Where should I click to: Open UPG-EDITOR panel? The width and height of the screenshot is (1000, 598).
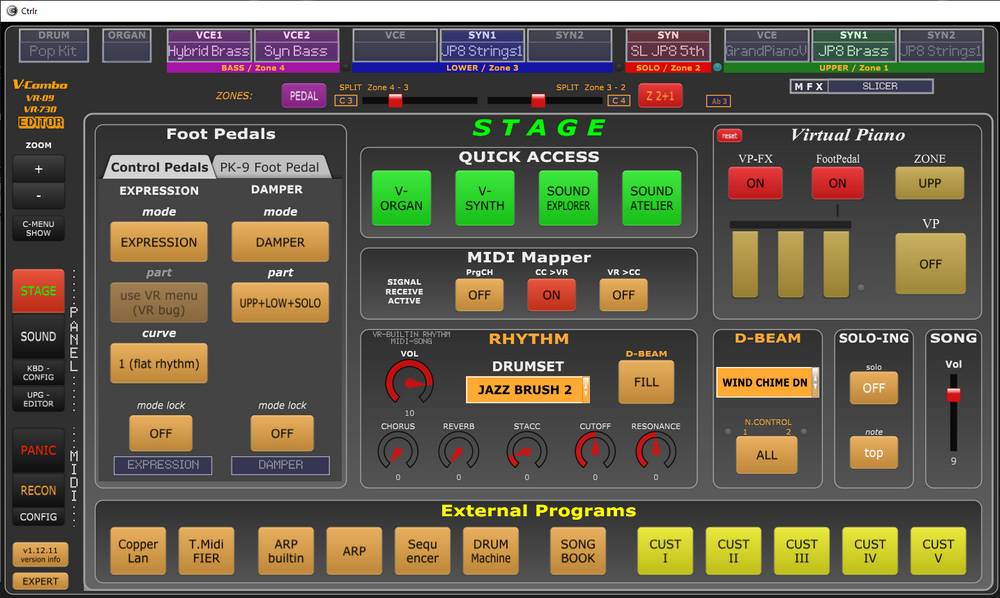38,399
